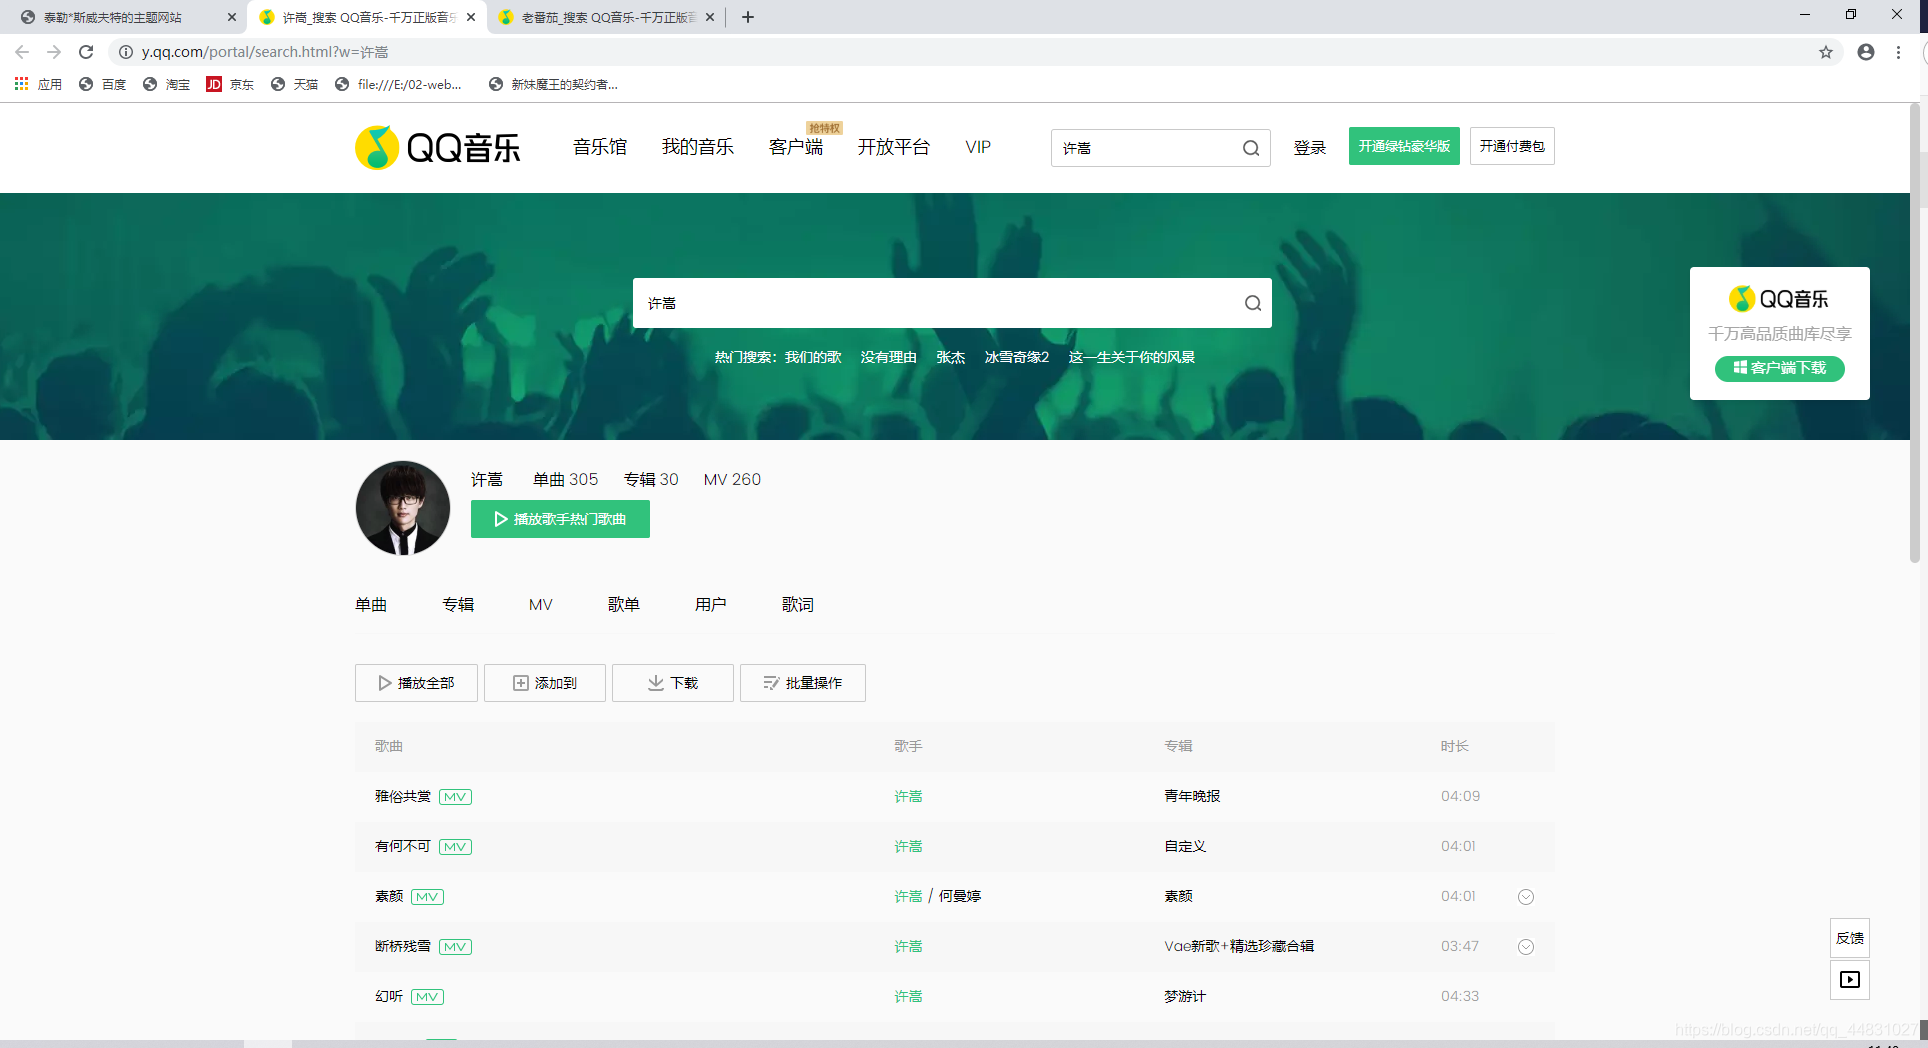
Task: Click 批量操作 batch button
Action: point(803,683)
